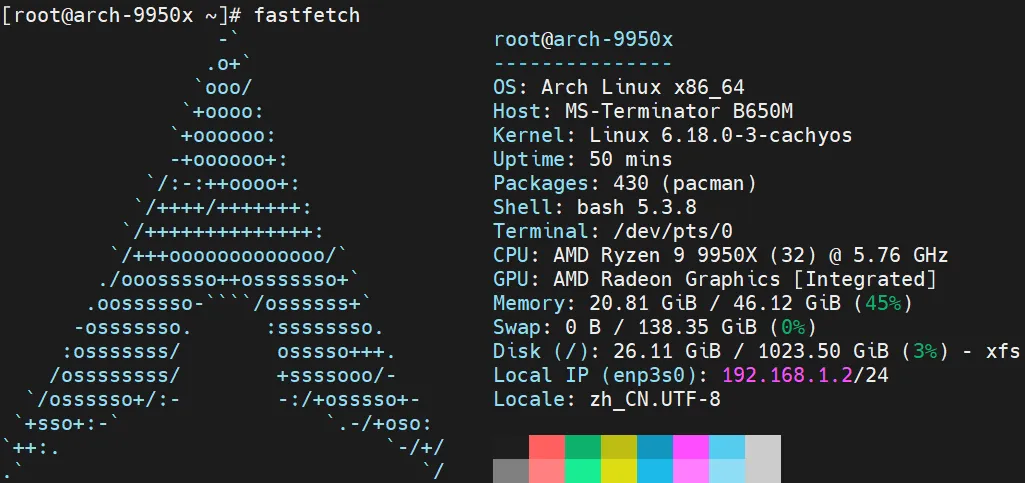Click the value "50 mins"
The height and width of the screenshot is (483, 1025).
pos(631,159)
